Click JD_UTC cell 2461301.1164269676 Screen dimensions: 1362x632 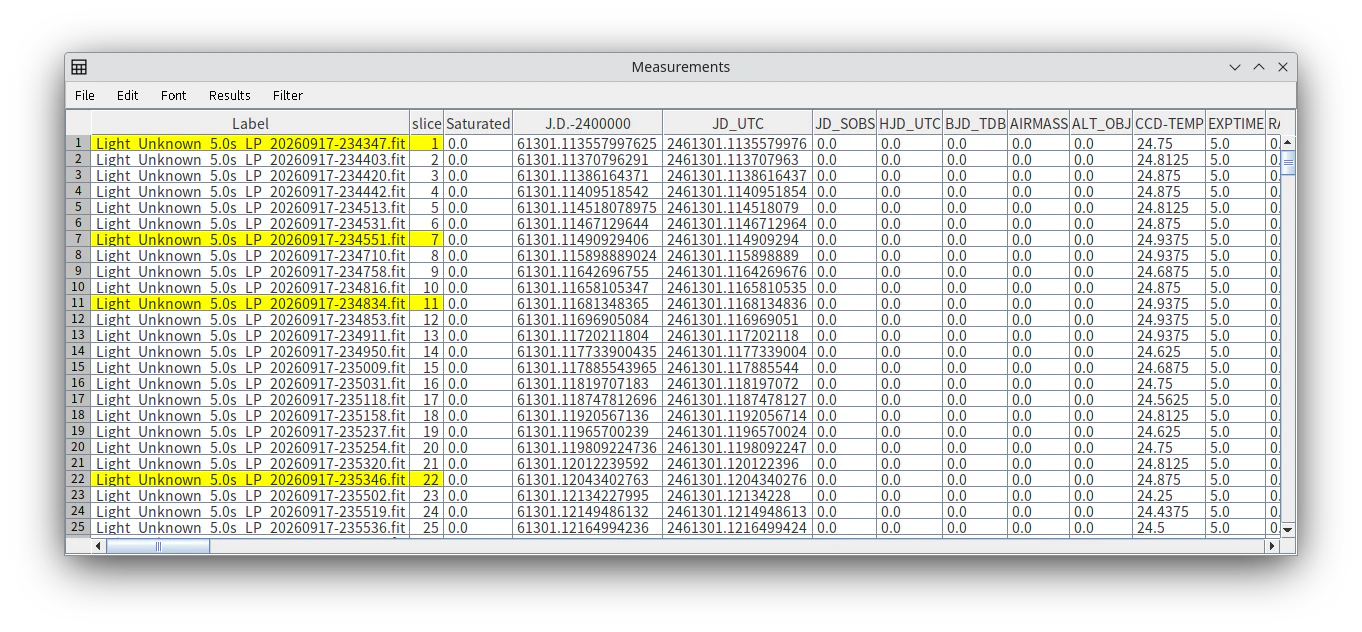pyautogui.click(x=737, y=271)
